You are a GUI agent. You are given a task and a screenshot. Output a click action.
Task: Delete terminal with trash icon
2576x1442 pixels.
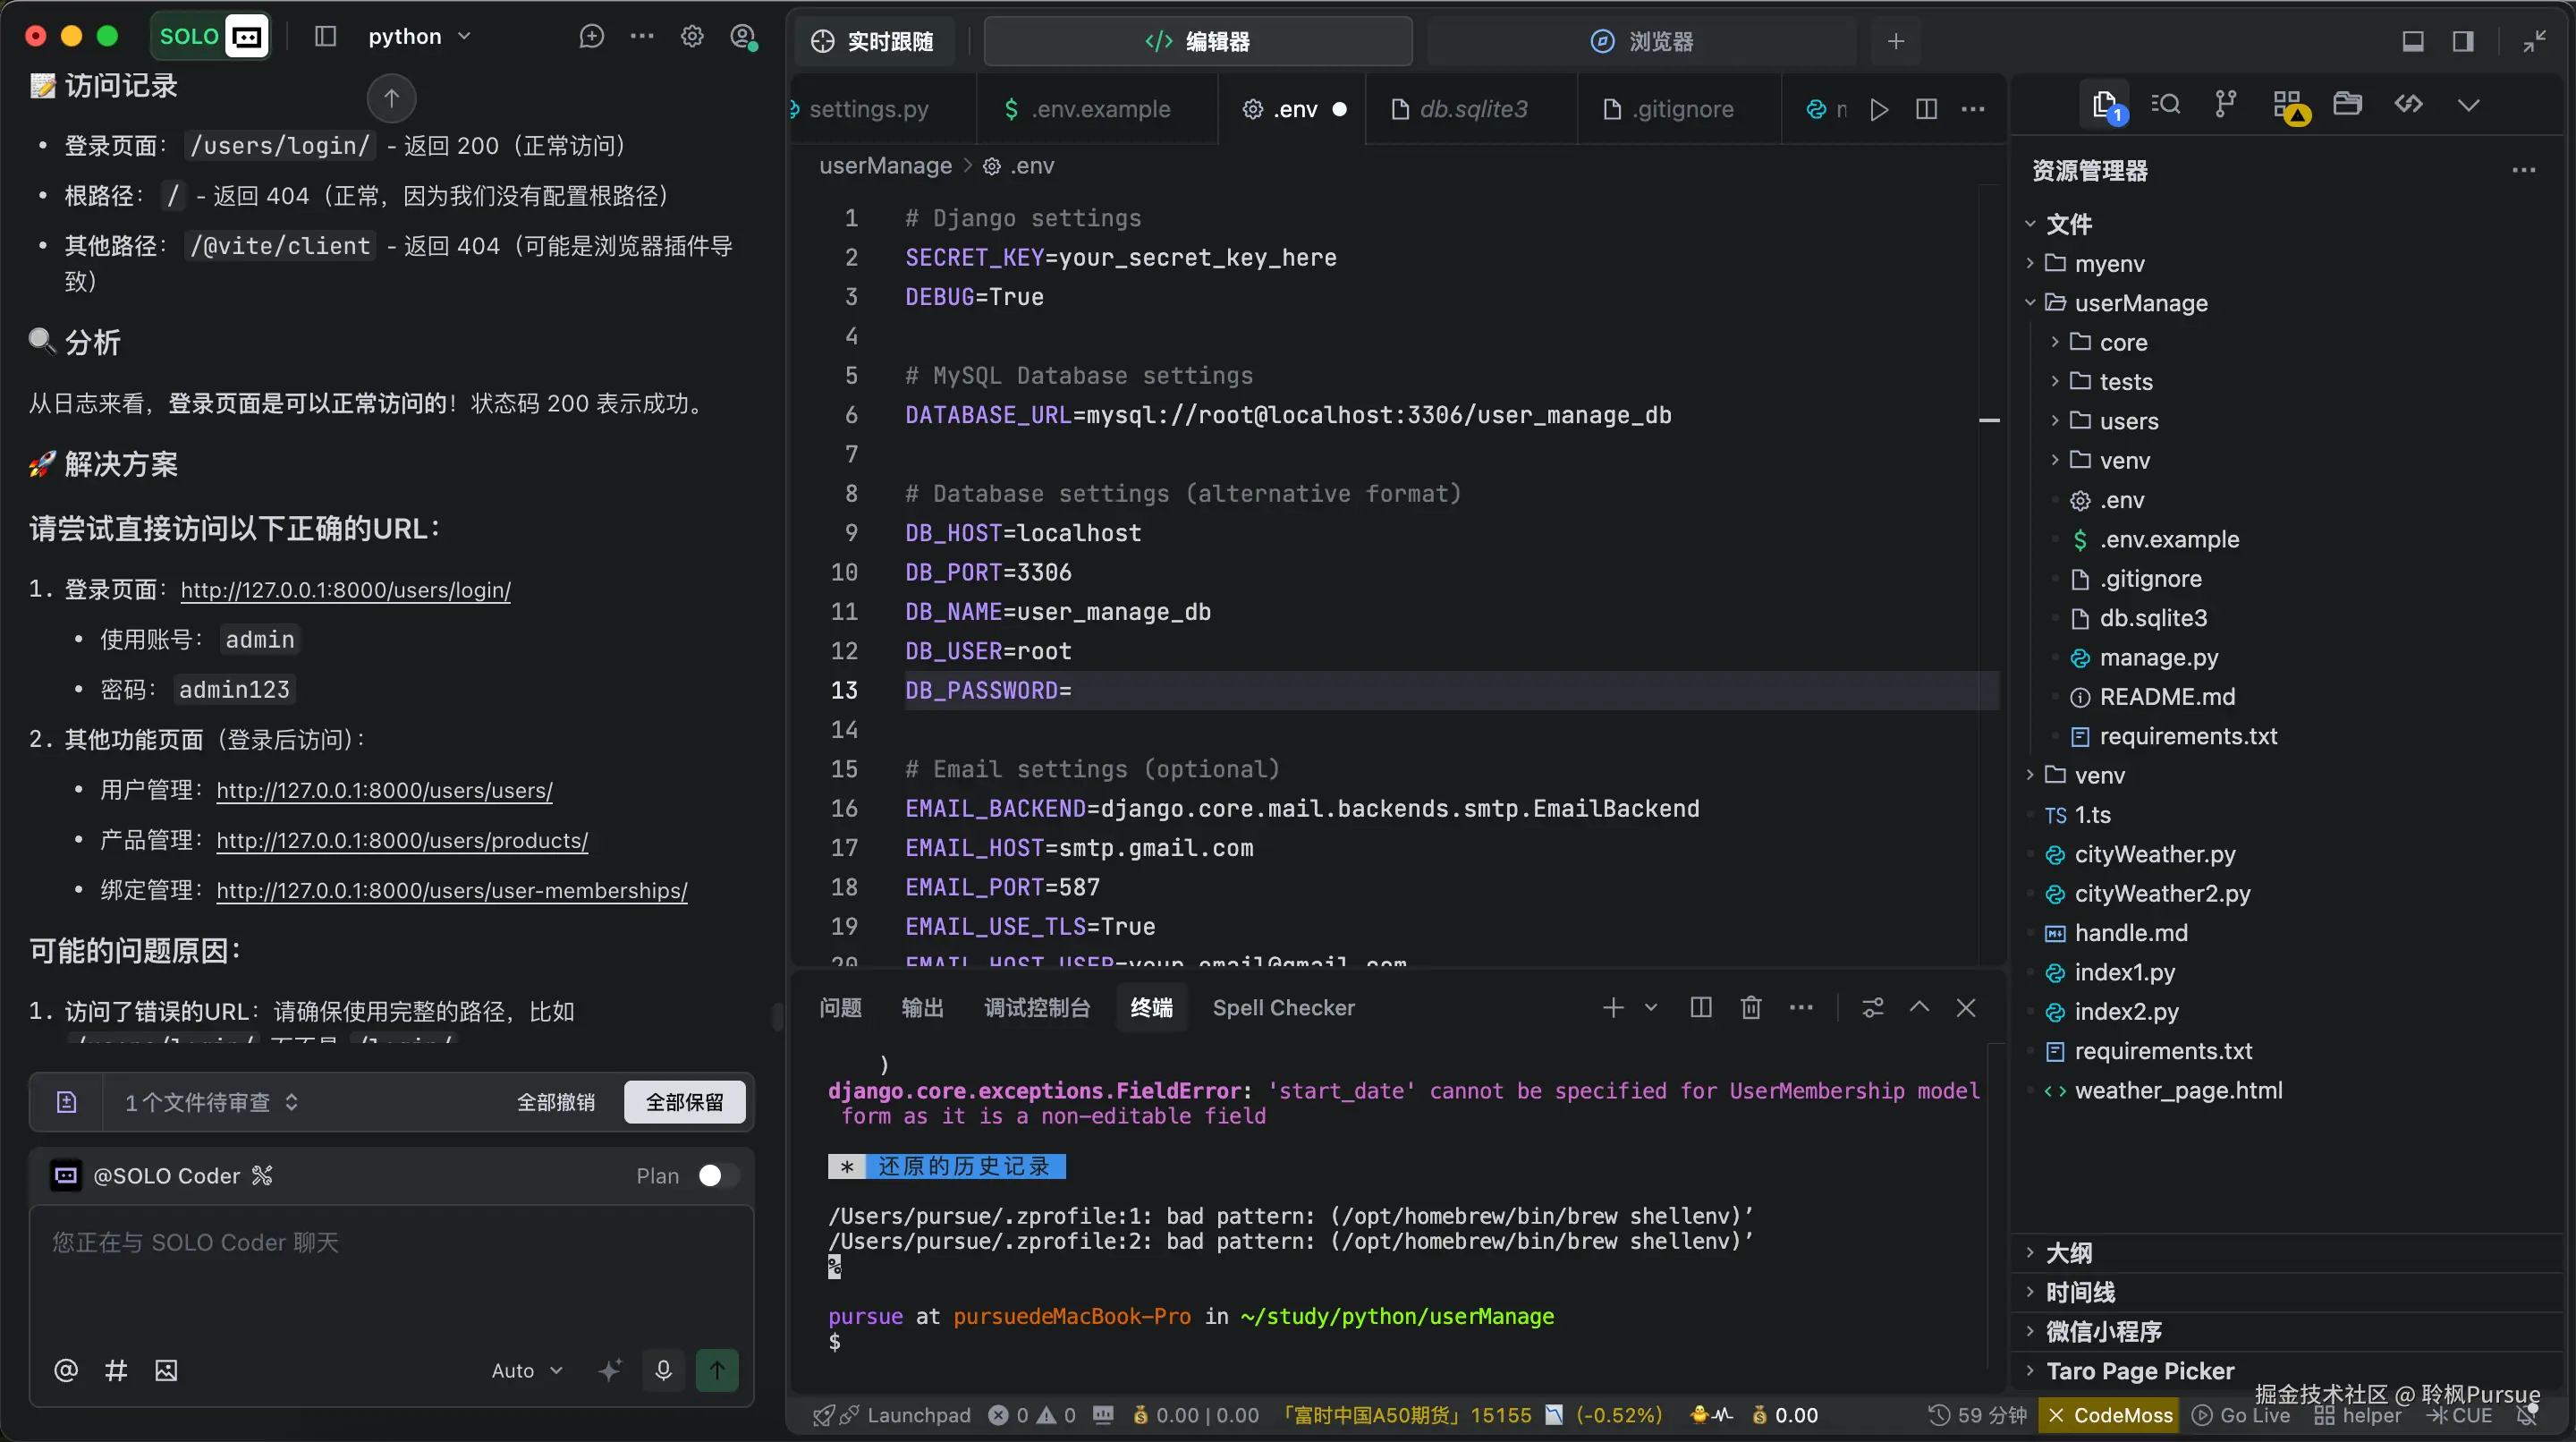tap(1750, 1007)
